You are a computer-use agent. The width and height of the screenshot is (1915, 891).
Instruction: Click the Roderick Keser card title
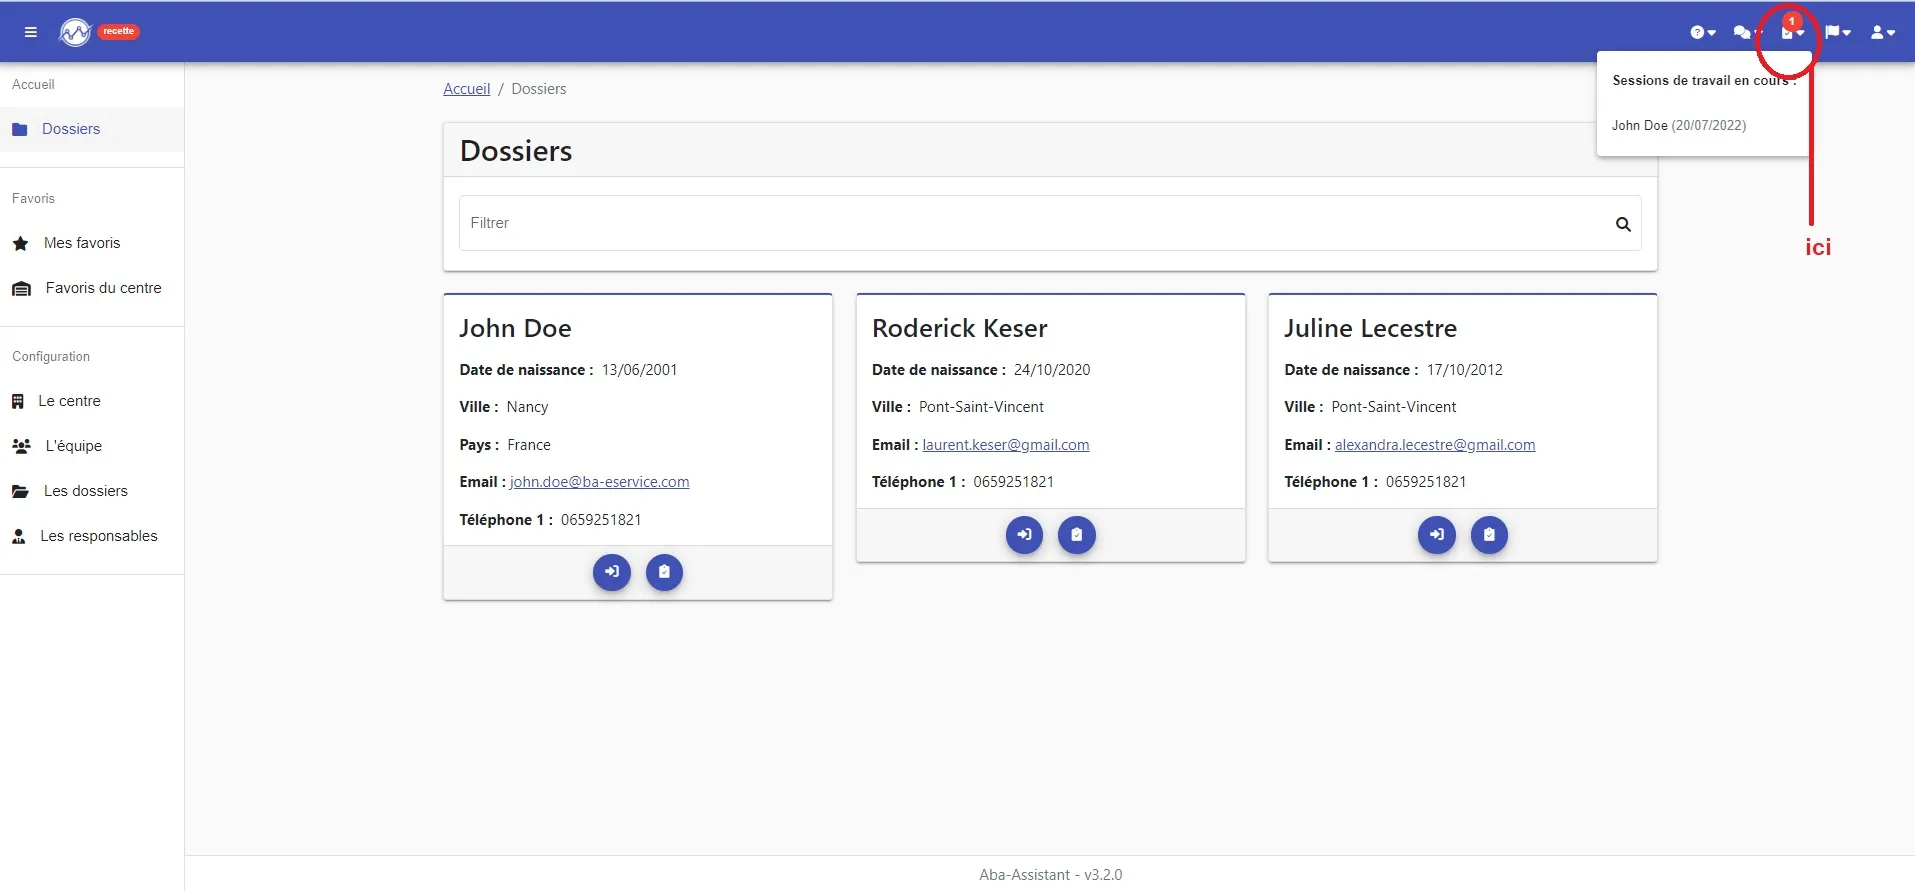[960, 328]
